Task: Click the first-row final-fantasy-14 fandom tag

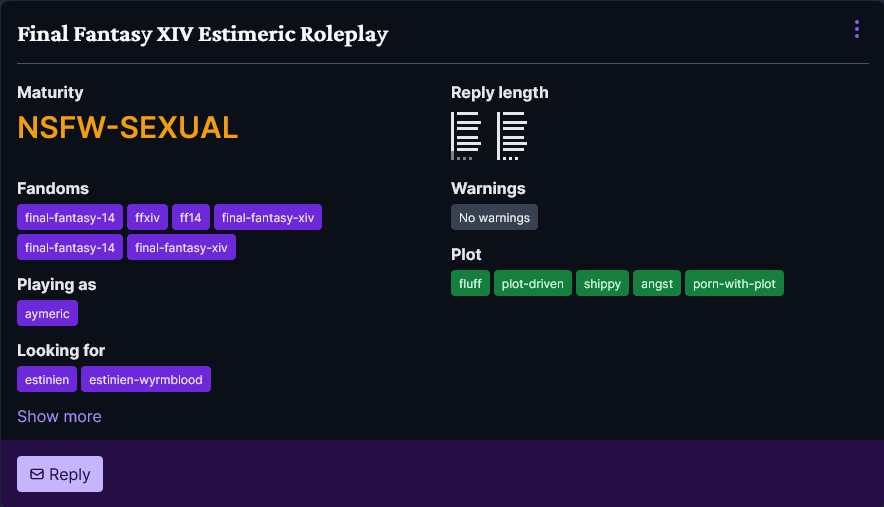Action: [x=70, y=217]
